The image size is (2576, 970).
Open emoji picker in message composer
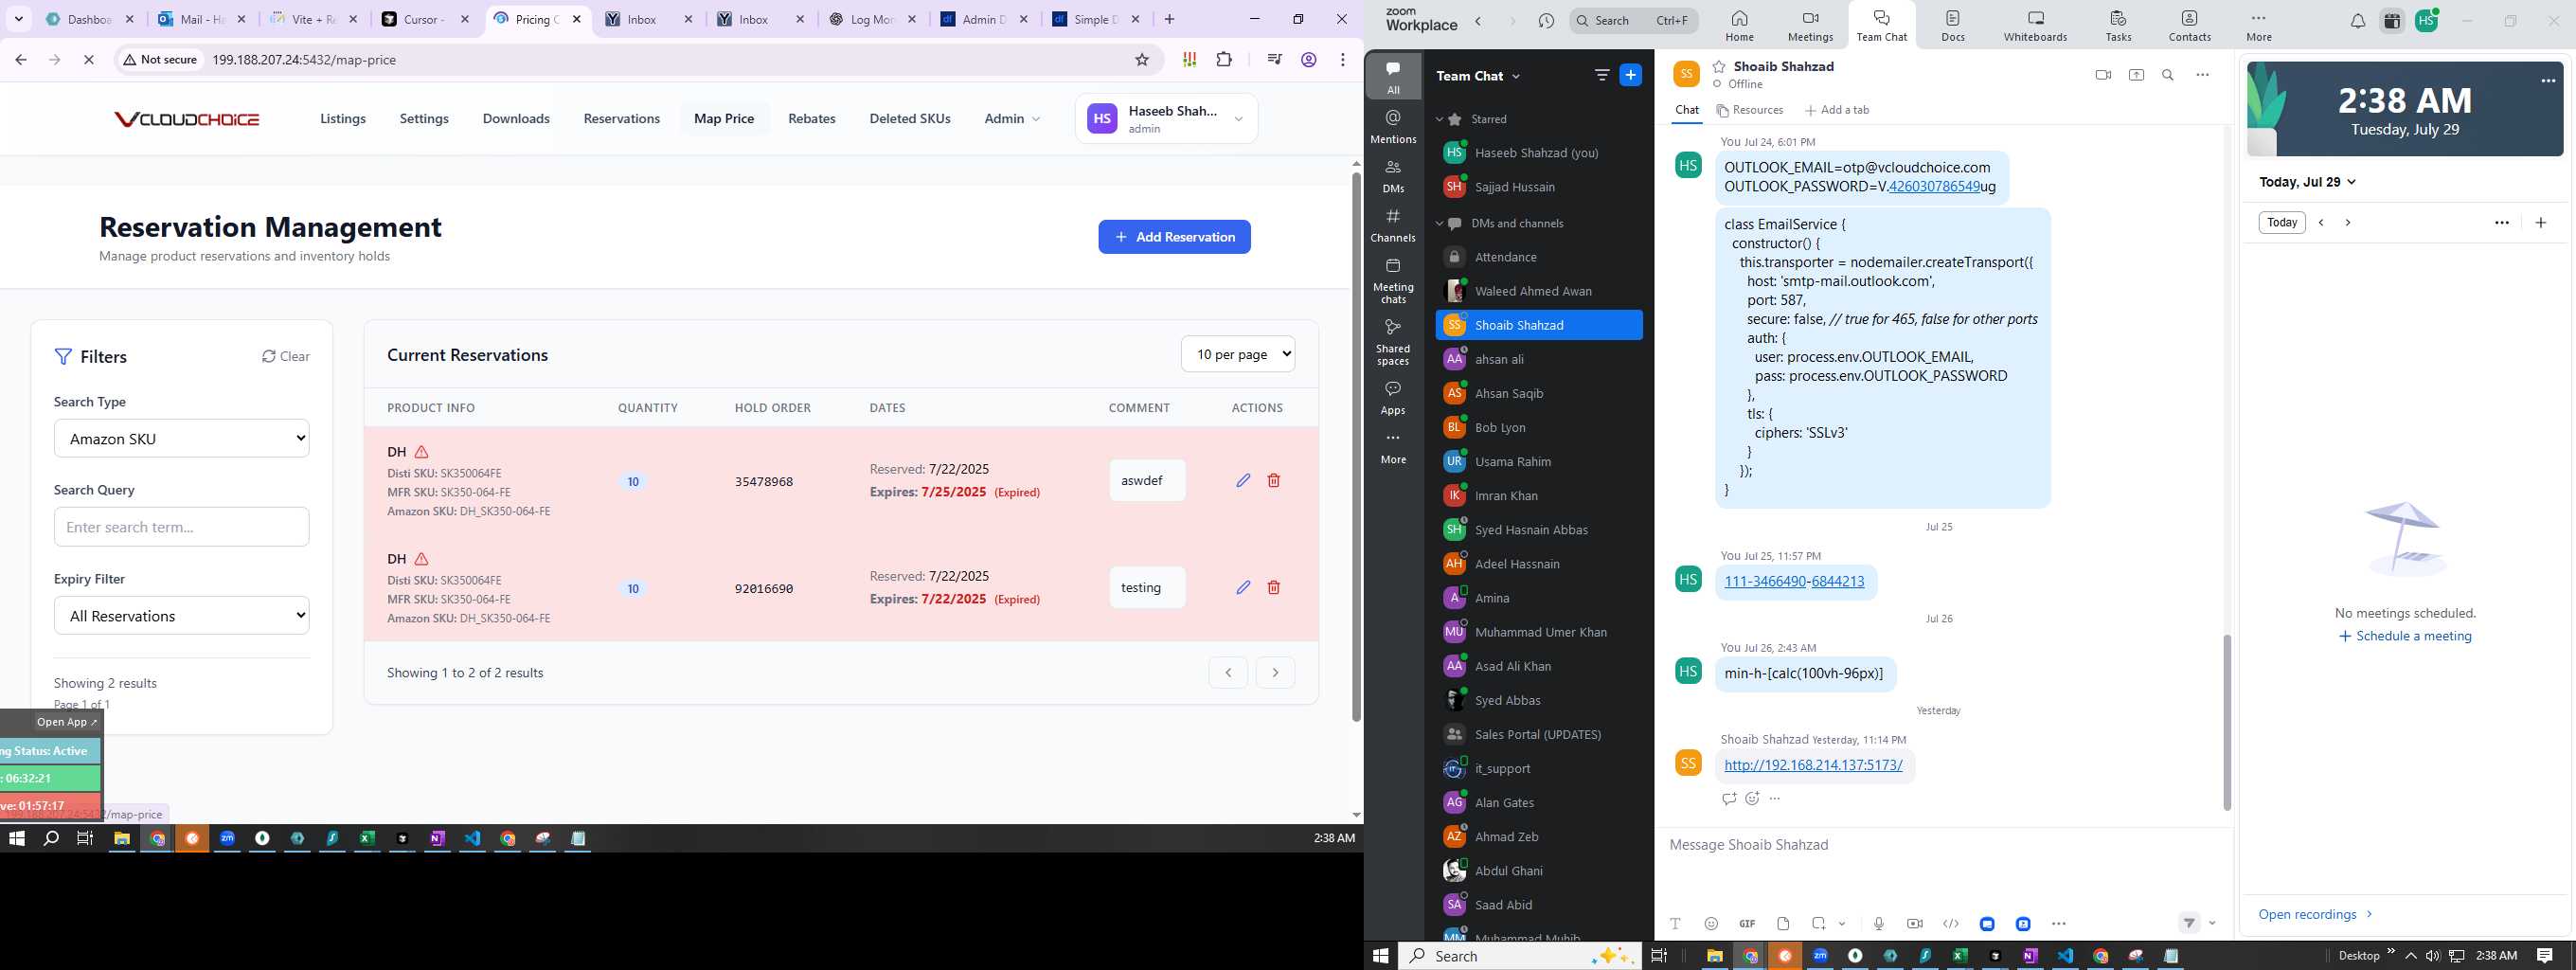(1711, 924)
